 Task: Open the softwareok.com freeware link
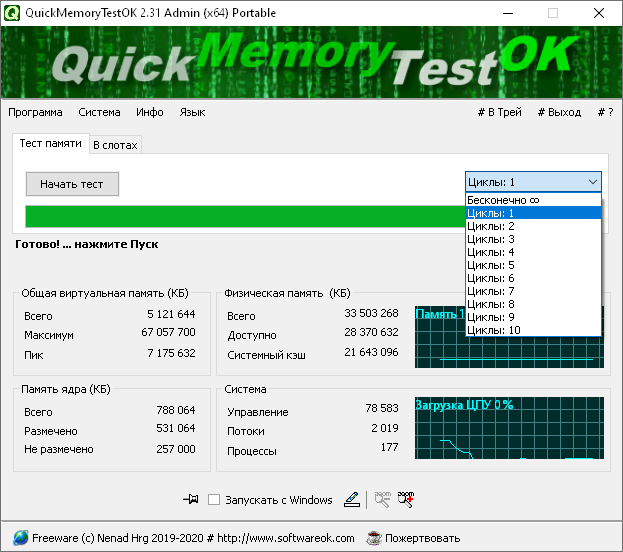coord(193,538)
